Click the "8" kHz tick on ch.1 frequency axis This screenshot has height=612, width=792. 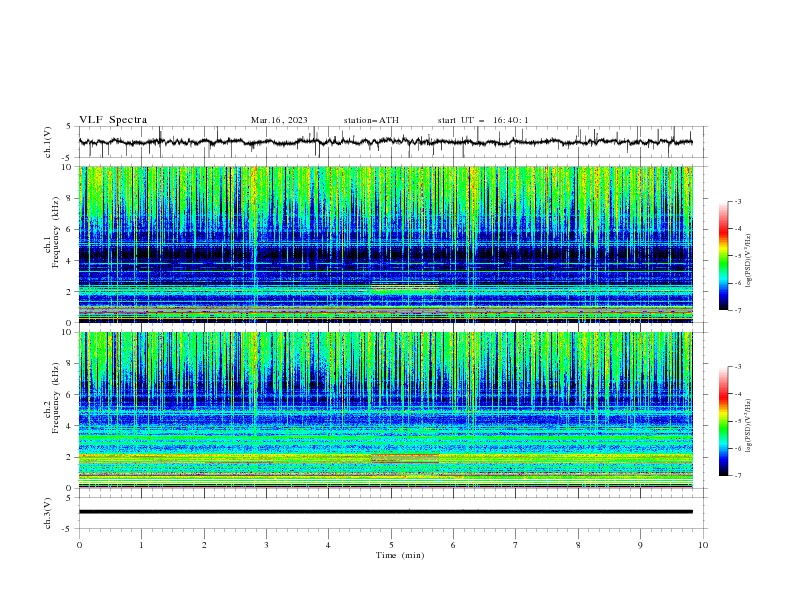[70, 198]
